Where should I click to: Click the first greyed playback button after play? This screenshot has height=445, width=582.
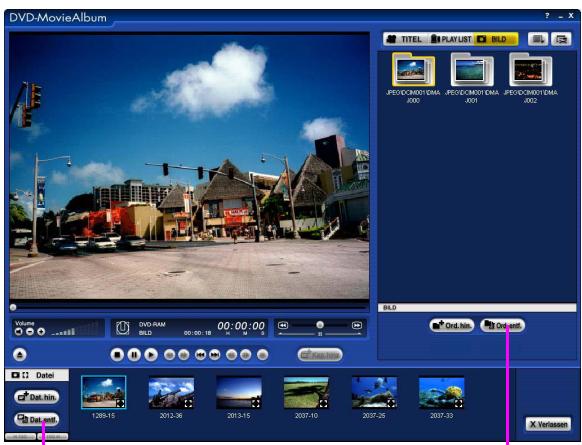click(x=169, y=355)
